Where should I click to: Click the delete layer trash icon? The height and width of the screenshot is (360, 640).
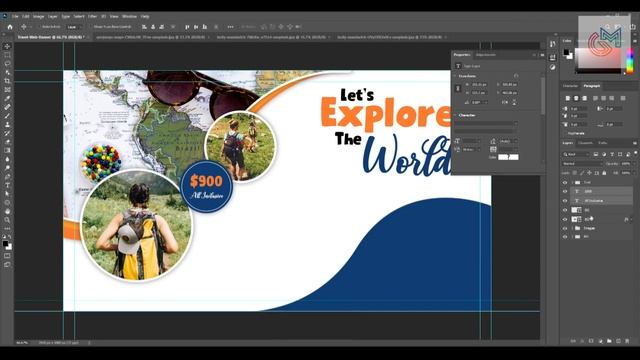(627, 341)
